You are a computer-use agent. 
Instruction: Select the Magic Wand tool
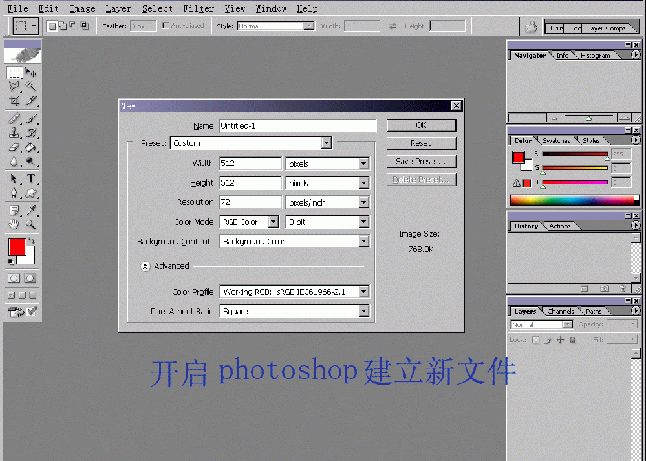pyautogui.click(x=30, y=86)
